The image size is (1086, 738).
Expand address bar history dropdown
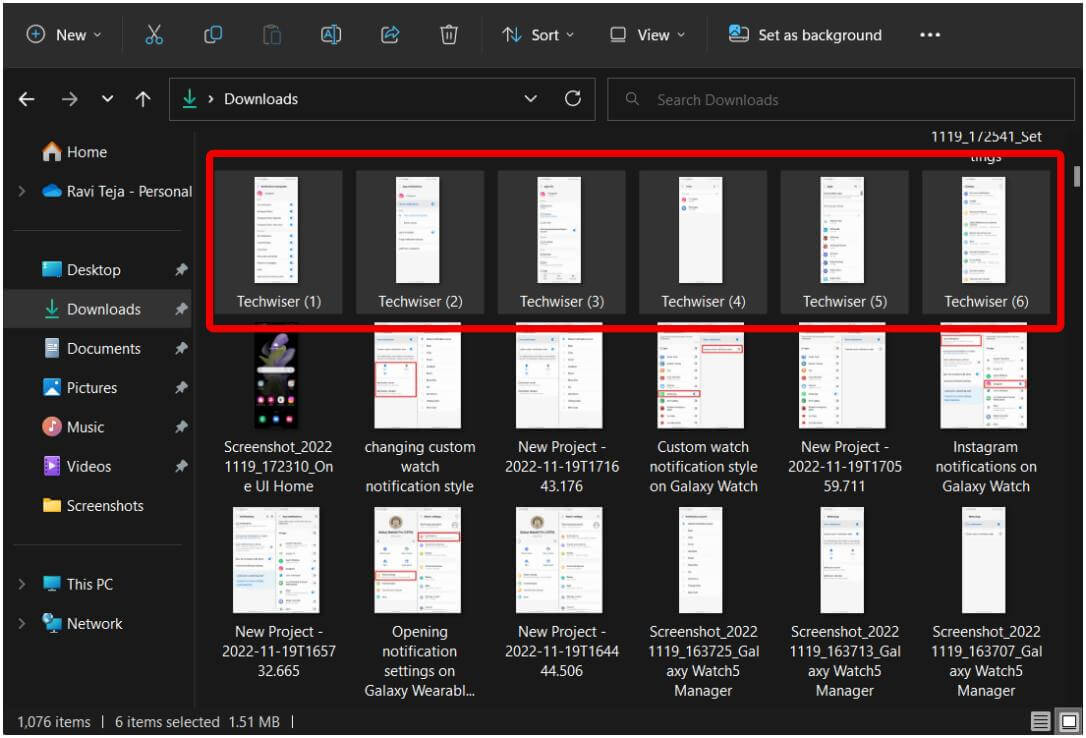tap(531, 98)
